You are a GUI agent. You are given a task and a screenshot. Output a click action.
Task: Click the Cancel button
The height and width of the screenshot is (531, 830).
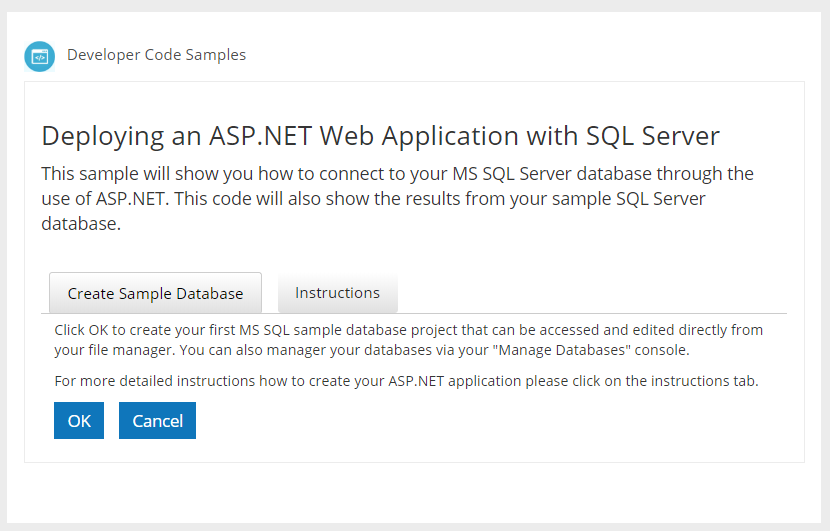[157, 420]
